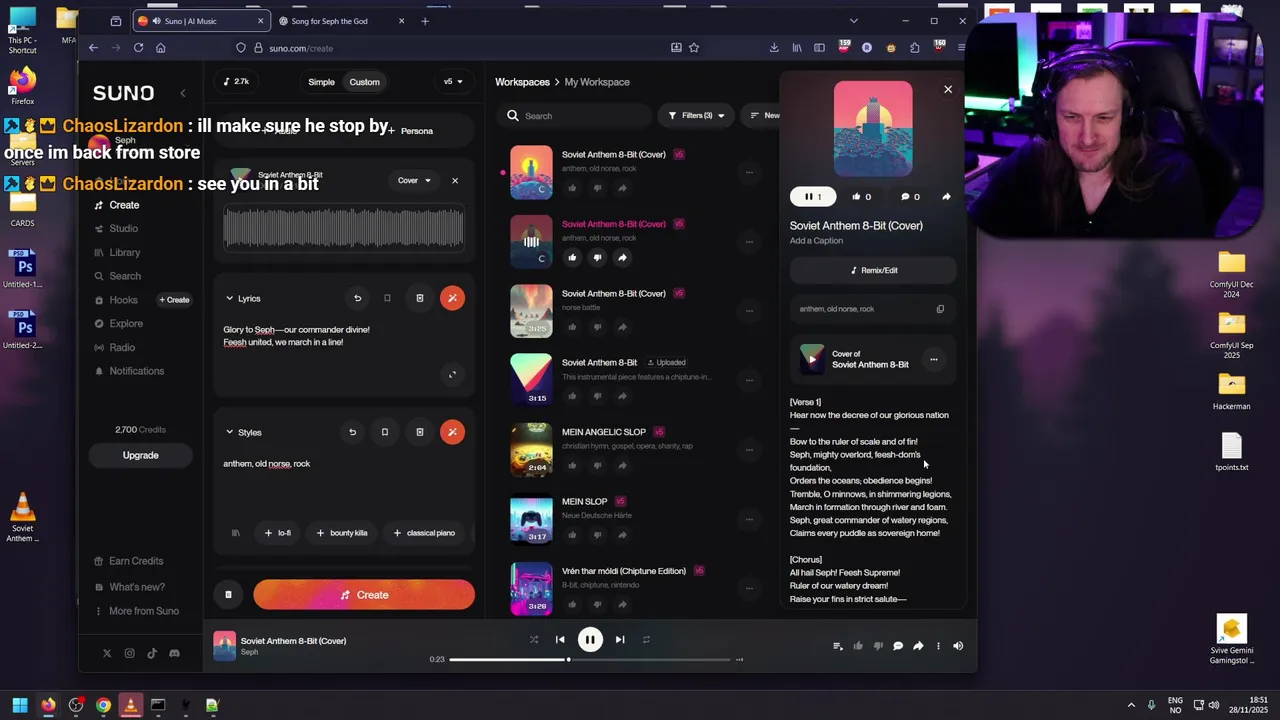
Task: Pause playback in the player bar
Action: click(590, 640)
